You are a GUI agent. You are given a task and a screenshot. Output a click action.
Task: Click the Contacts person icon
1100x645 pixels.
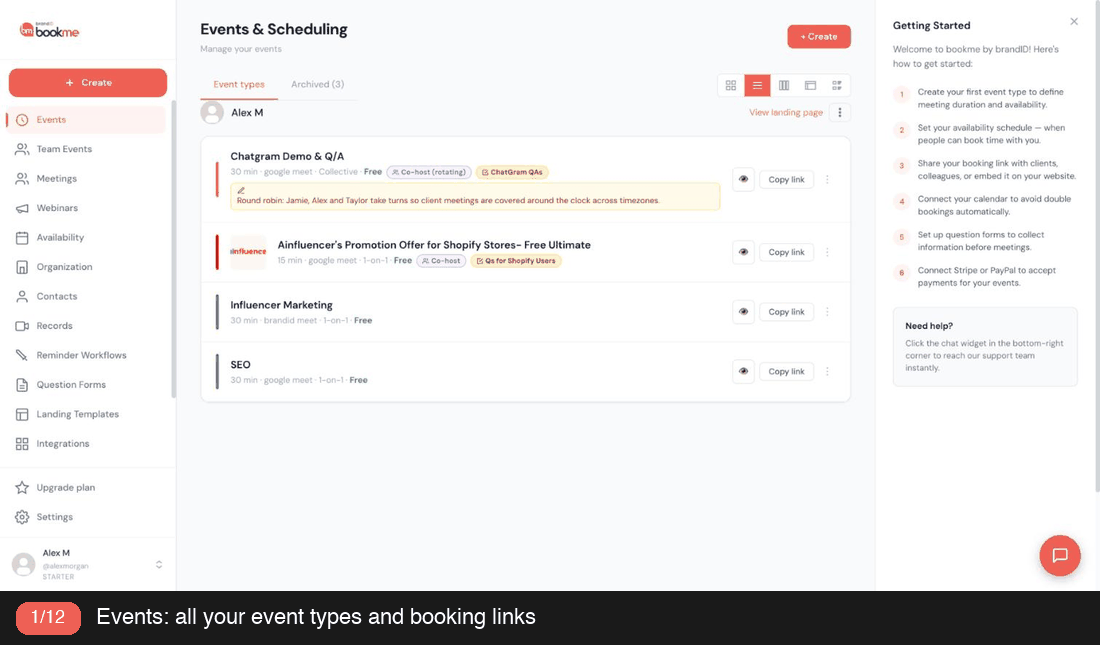[22, 297]
